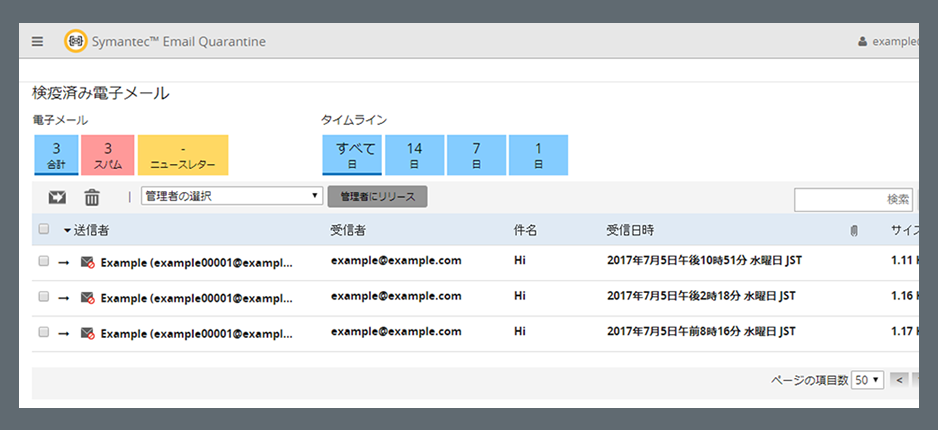Select the 合計 3 filter tab
The image size is (938, 430).
tap(56, 155)
